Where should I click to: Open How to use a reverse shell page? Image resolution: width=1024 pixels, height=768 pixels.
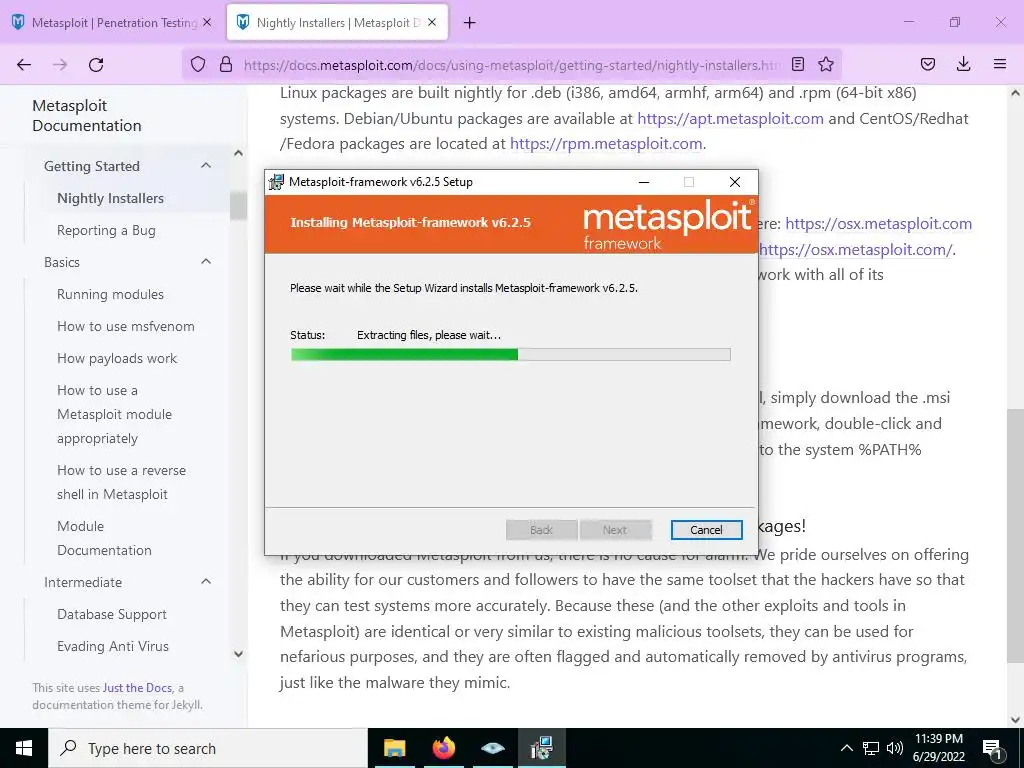121,482
